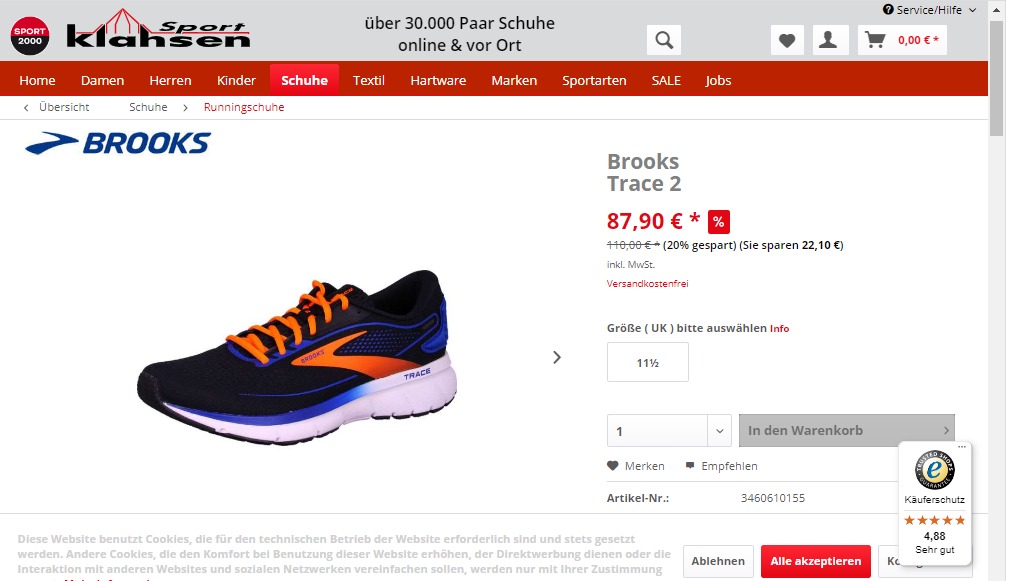Click the Brooks Trace 2 shoe image
Image resolution: width=1010 pixels, height=581 pixels.
pos(296,357)
